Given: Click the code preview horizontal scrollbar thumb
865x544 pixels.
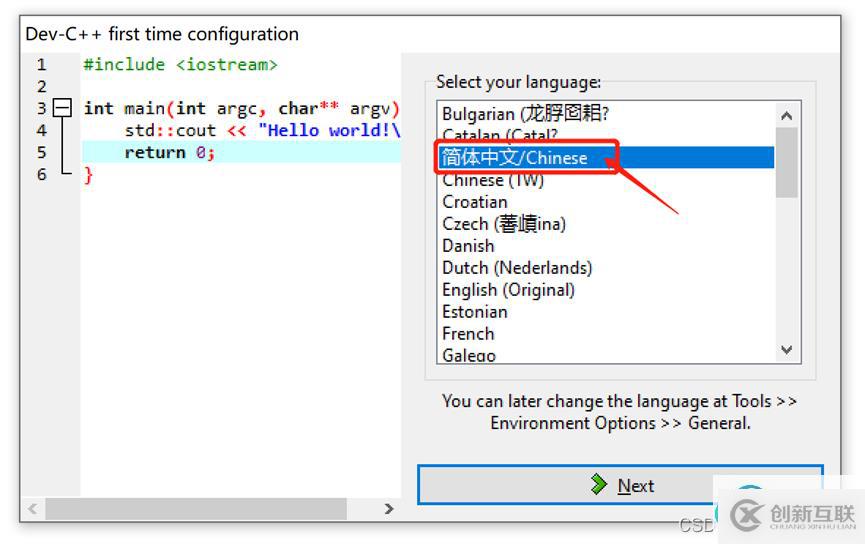Looking at the screenshot, I should [x=196, y=508].
